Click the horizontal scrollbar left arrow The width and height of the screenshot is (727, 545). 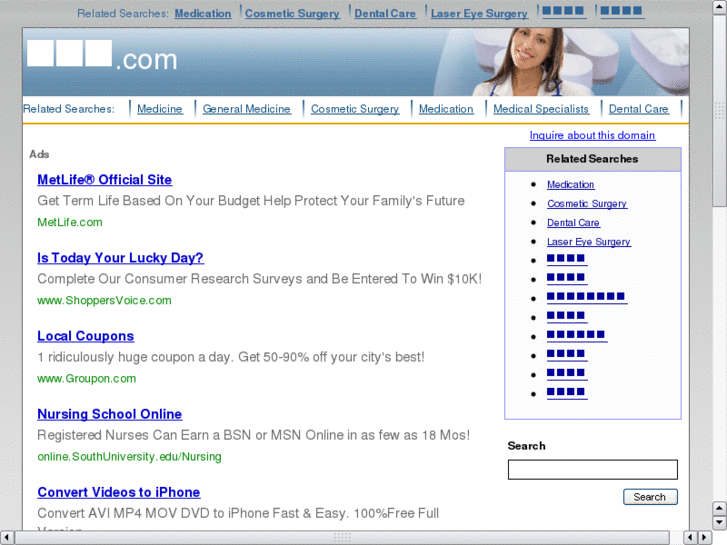[6, 538]
